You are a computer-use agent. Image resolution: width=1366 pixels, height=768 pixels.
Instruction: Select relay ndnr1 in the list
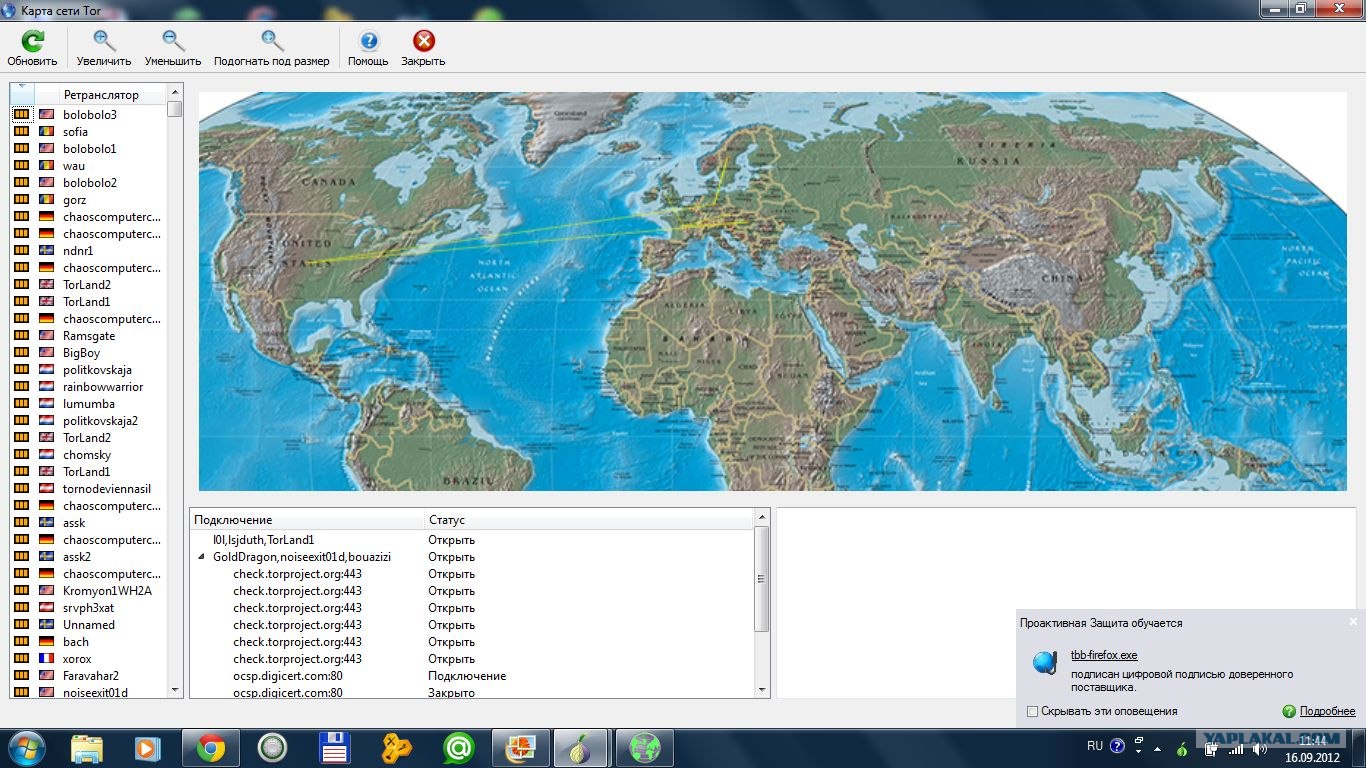78,251
